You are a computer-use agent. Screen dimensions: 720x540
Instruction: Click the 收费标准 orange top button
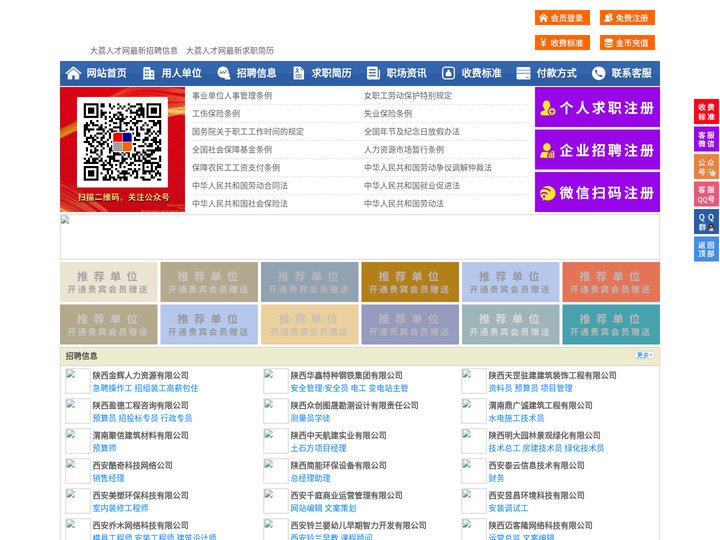(x=562, y=43)
